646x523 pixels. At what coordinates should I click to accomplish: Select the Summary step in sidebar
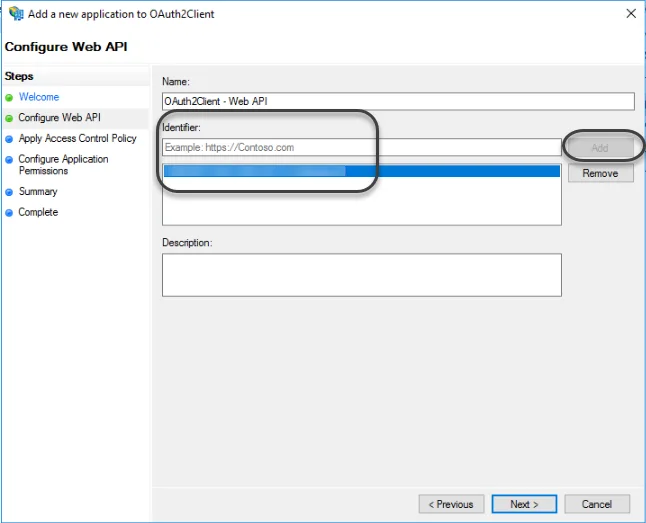[38, 191]
